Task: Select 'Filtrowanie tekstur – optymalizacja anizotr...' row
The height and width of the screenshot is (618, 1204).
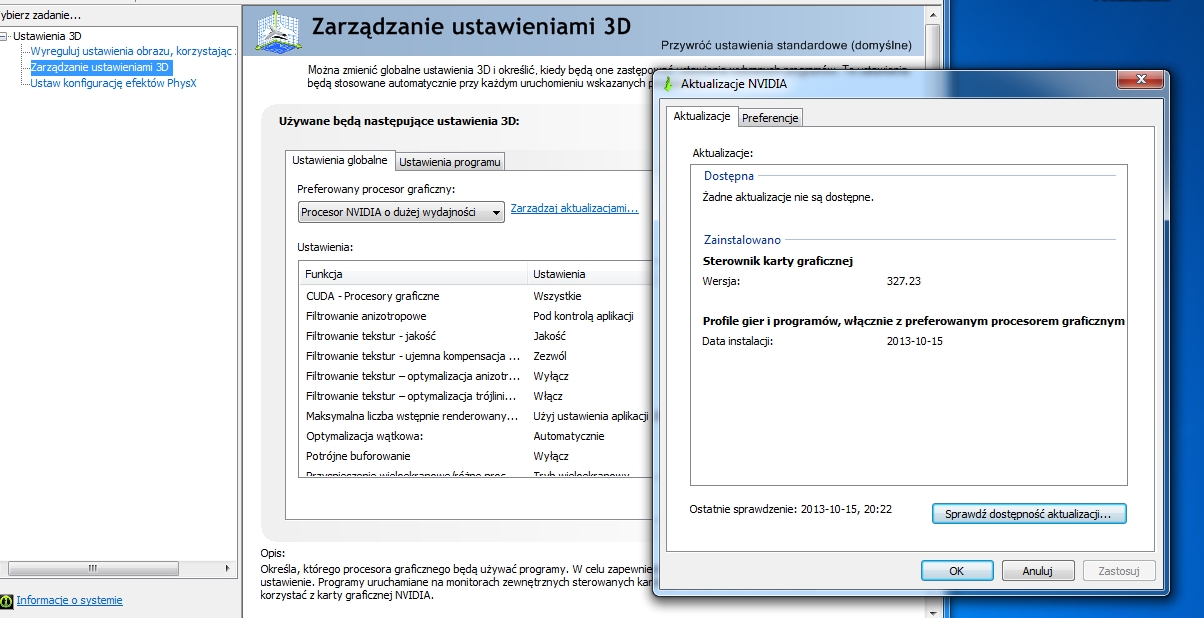Action: tap(475, 376)
